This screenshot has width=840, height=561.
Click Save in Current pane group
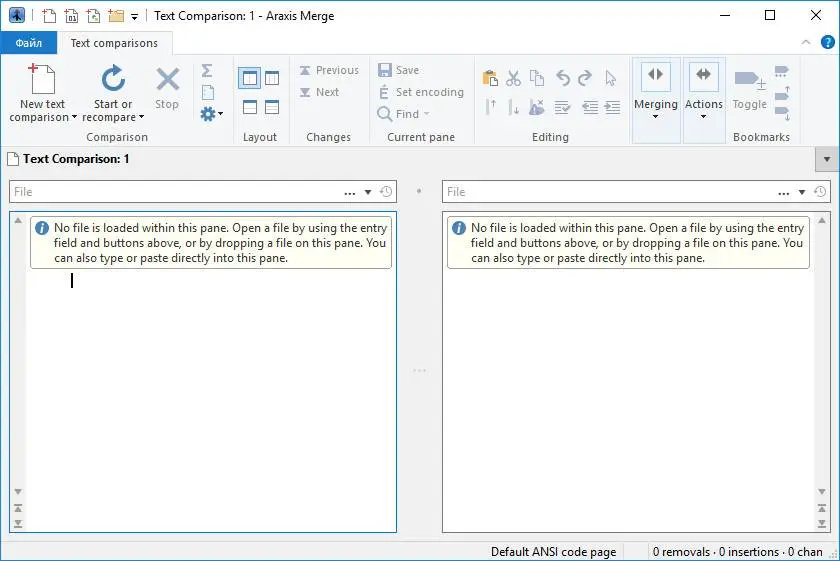pyautogui.click(x=399, y=70)
